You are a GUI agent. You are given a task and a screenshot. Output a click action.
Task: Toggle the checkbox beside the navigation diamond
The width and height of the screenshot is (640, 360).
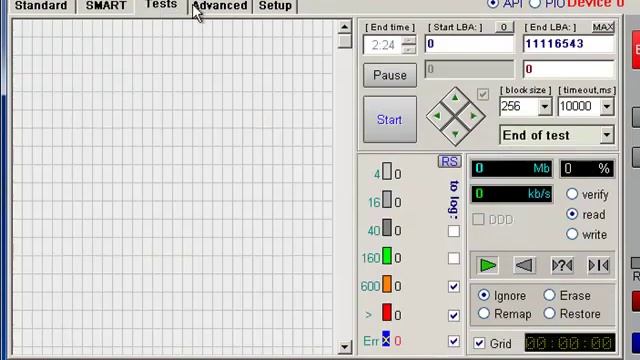click(483, 95)
